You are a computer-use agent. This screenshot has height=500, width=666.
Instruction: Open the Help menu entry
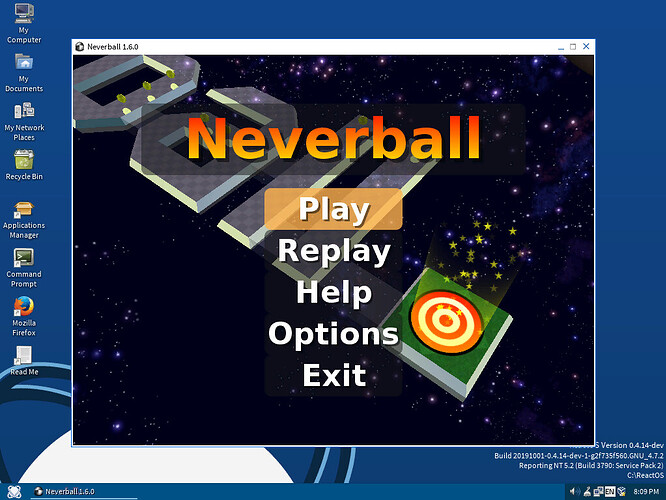pos(333,292)
